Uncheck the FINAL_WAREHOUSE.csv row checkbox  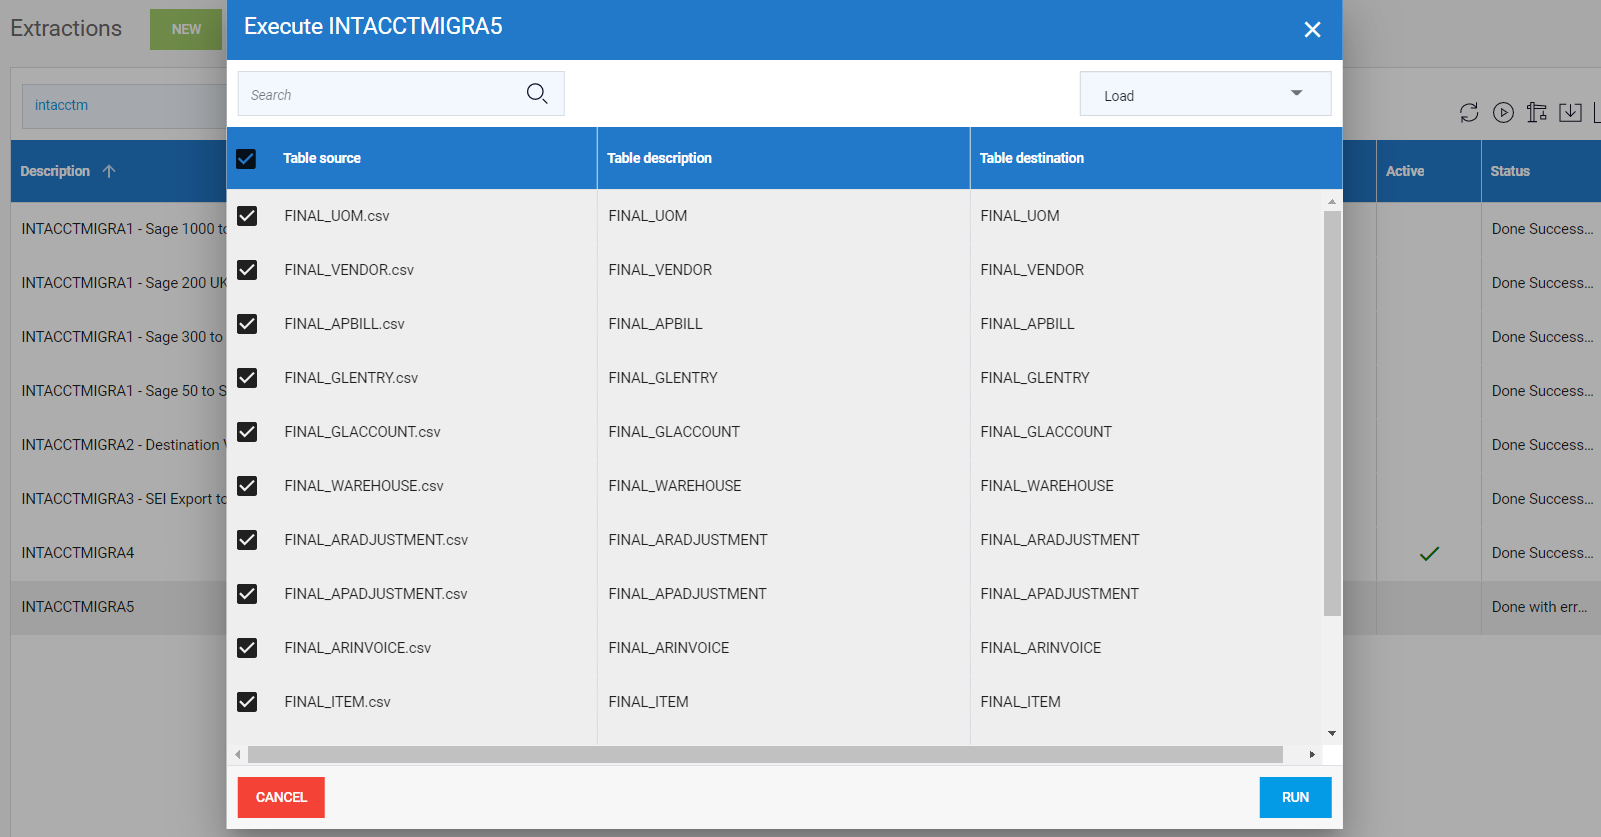point(247,486)
